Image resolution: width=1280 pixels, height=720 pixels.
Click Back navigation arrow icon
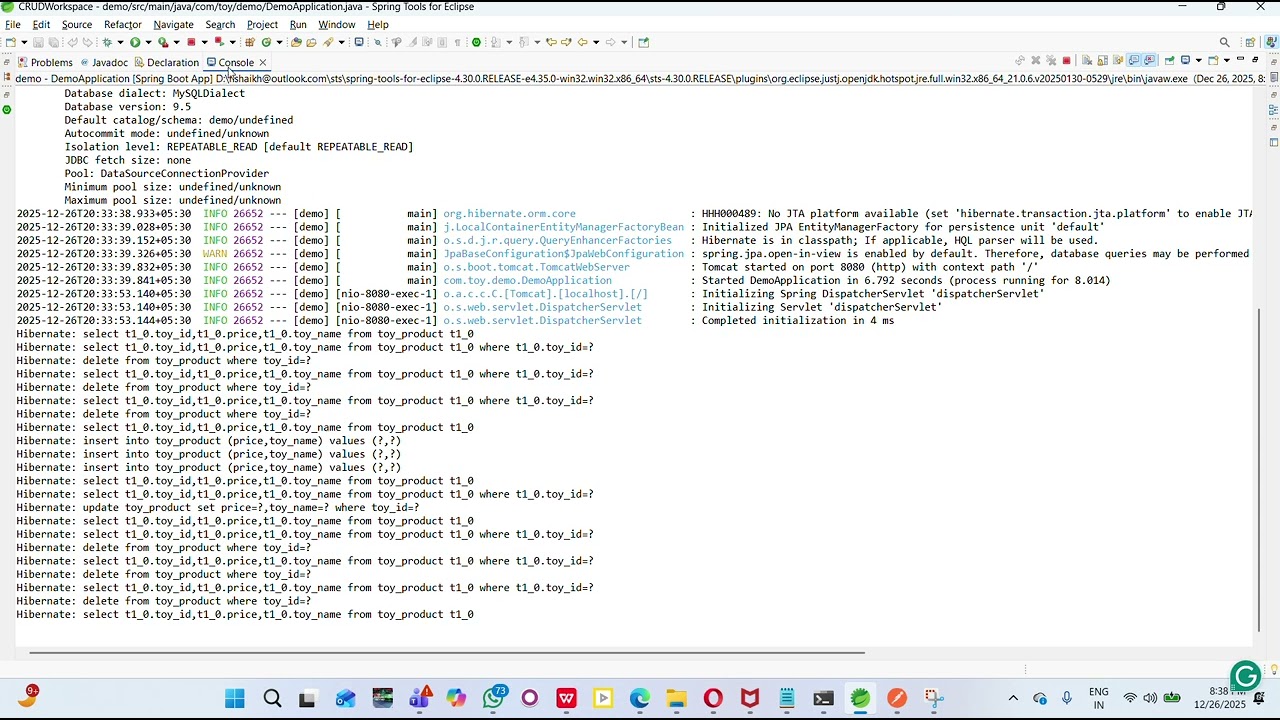tap(582, 42)
